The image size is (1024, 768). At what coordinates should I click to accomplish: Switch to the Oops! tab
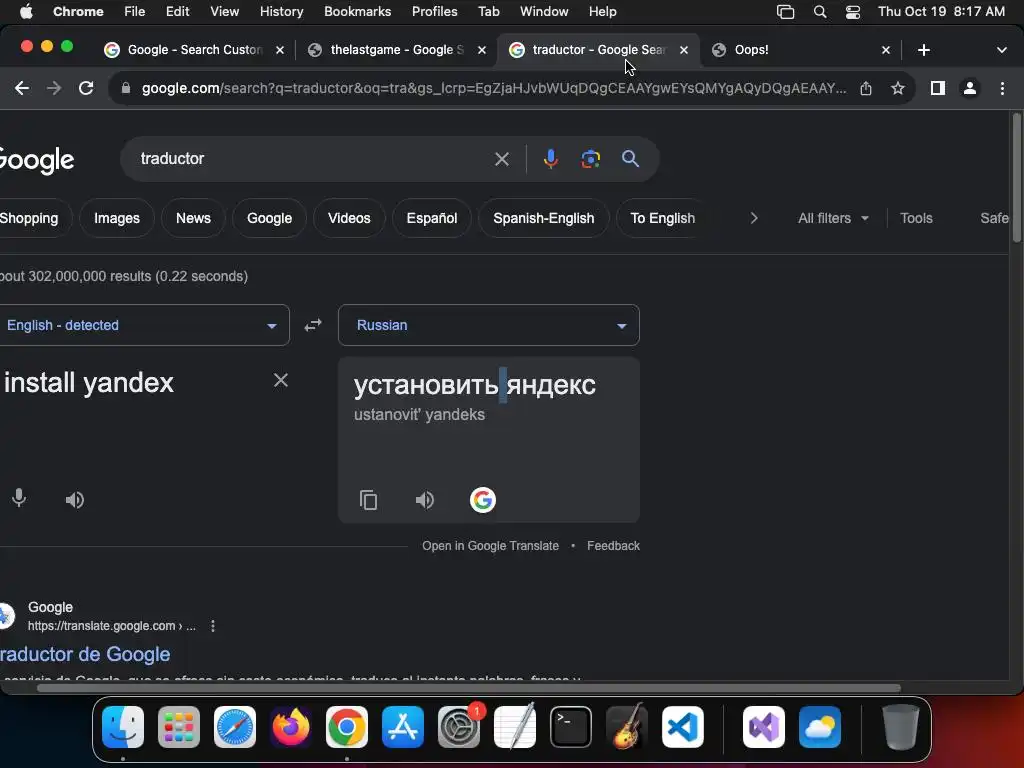pyautogui.click(x=803, y=50)
